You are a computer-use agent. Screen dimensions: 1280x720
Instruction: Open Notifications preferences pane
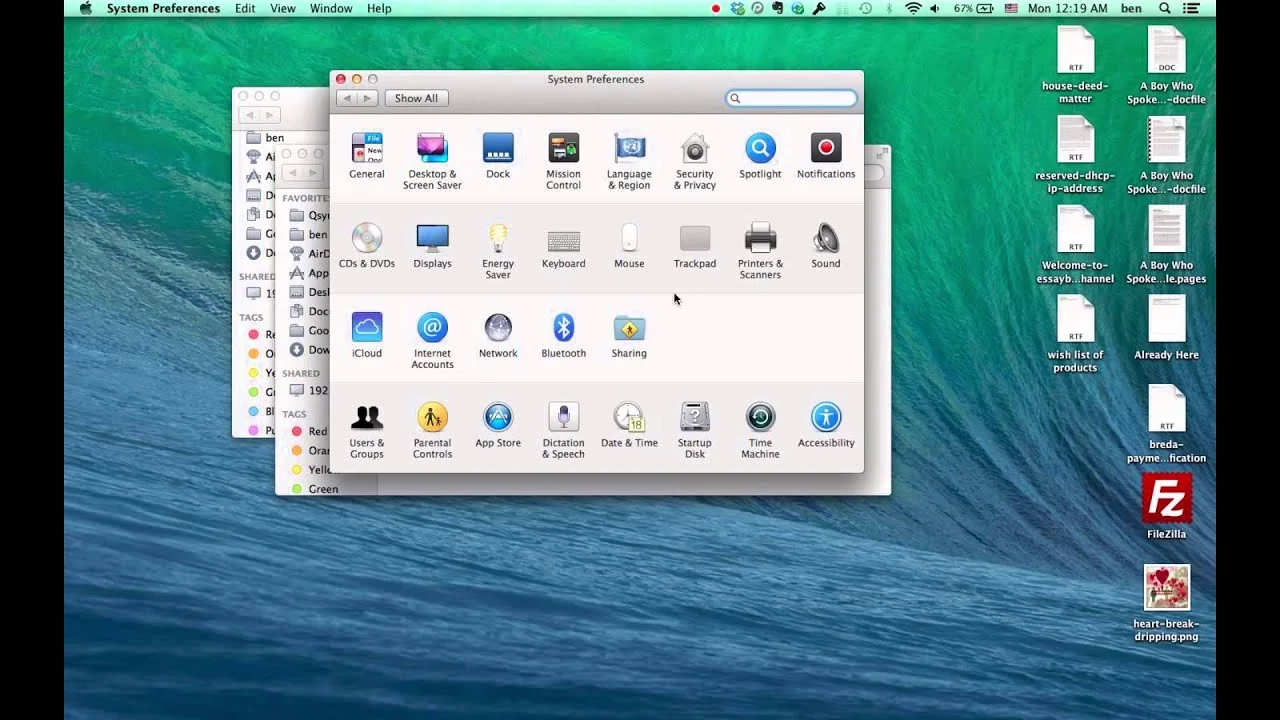[x=826, y=156]
